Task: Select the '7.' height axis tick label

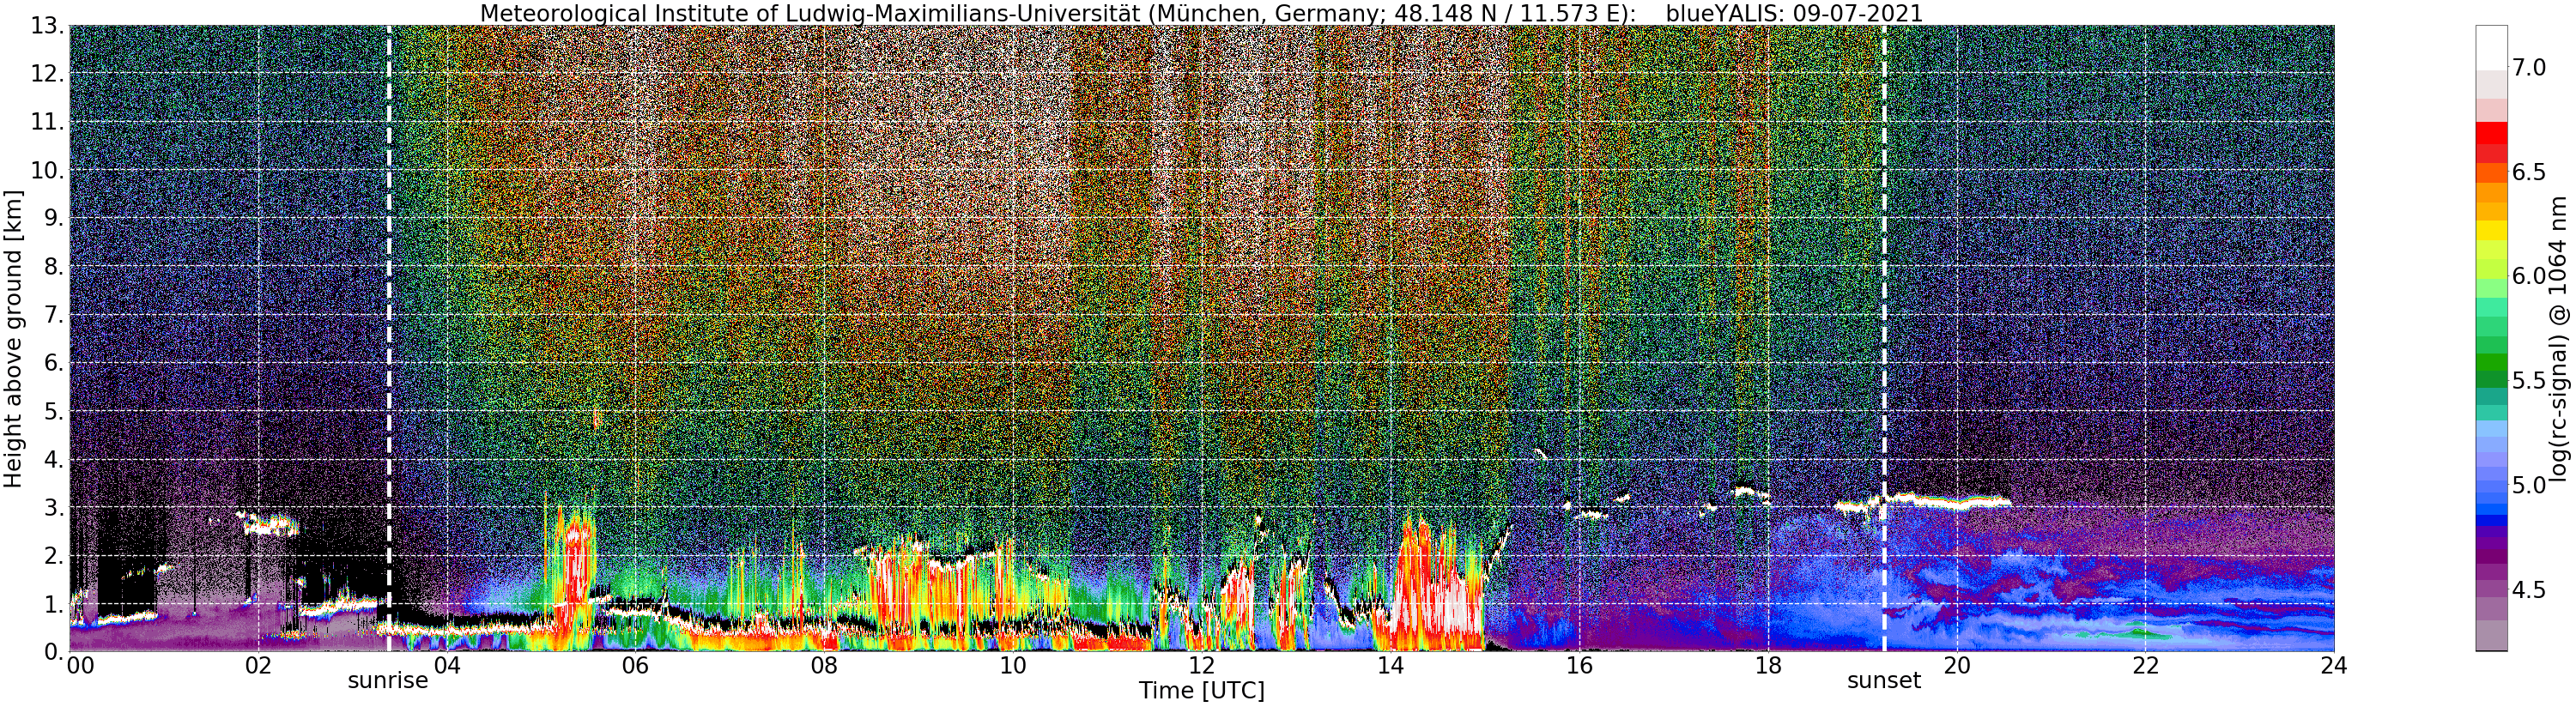Action: [52, 315]
